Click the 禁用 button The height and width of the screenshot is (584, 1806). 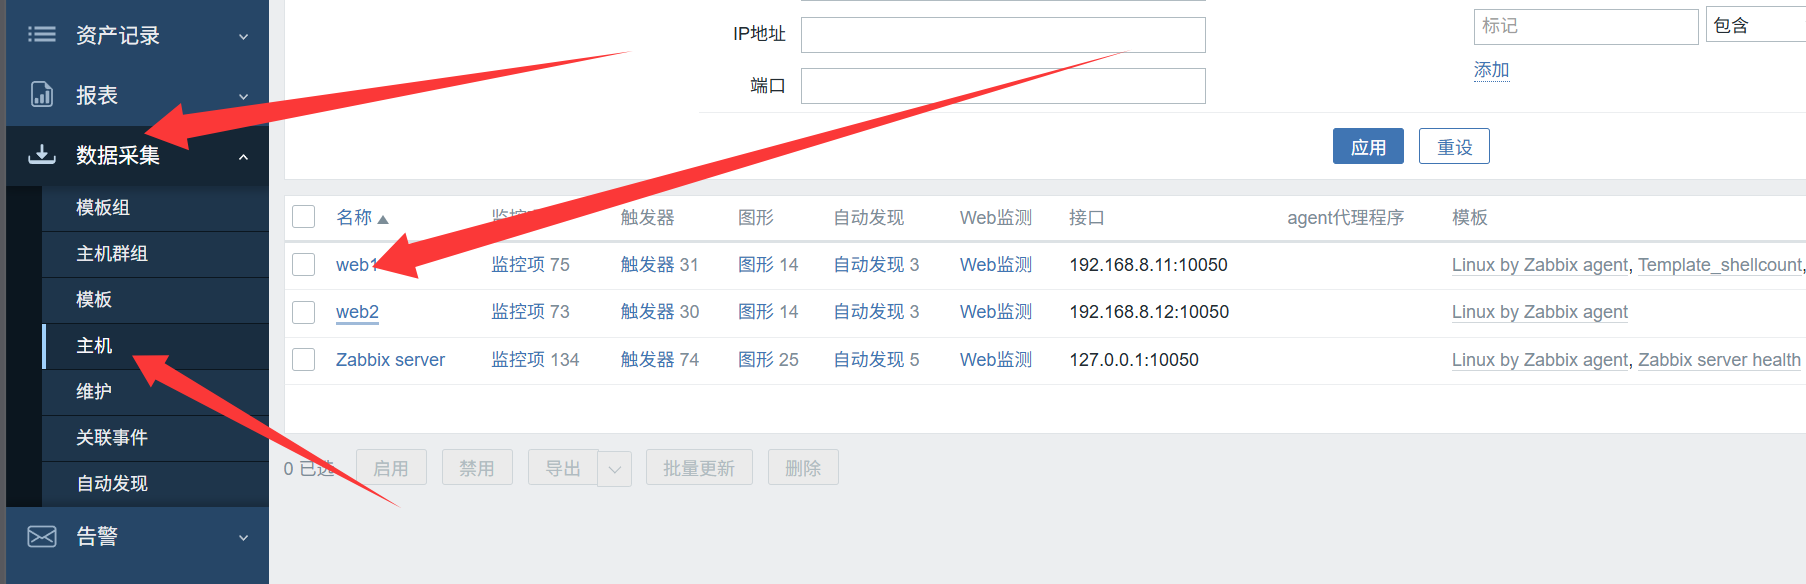[477, 468]
